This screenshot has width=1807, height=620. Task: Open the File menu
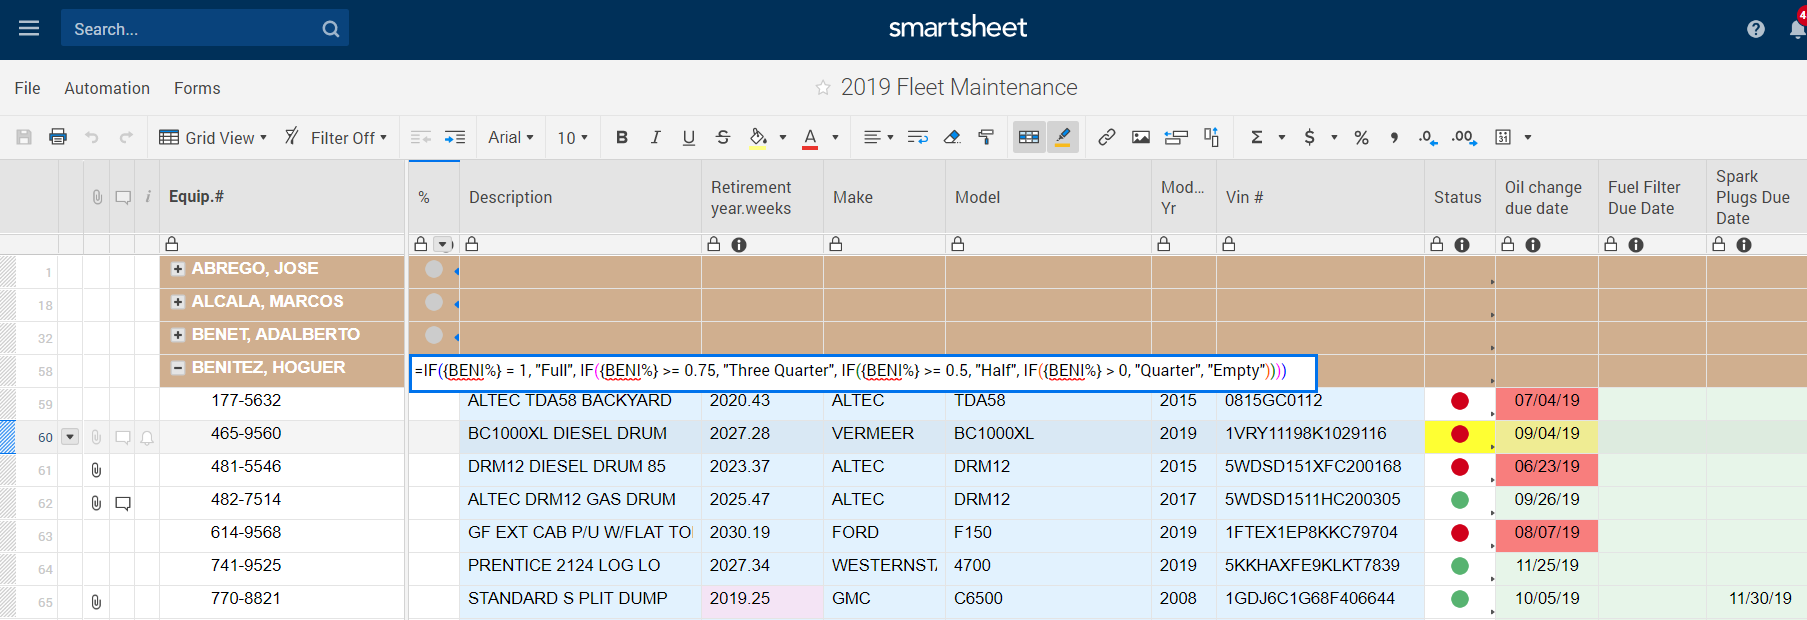pyautogui.click(x=28, y=88)
